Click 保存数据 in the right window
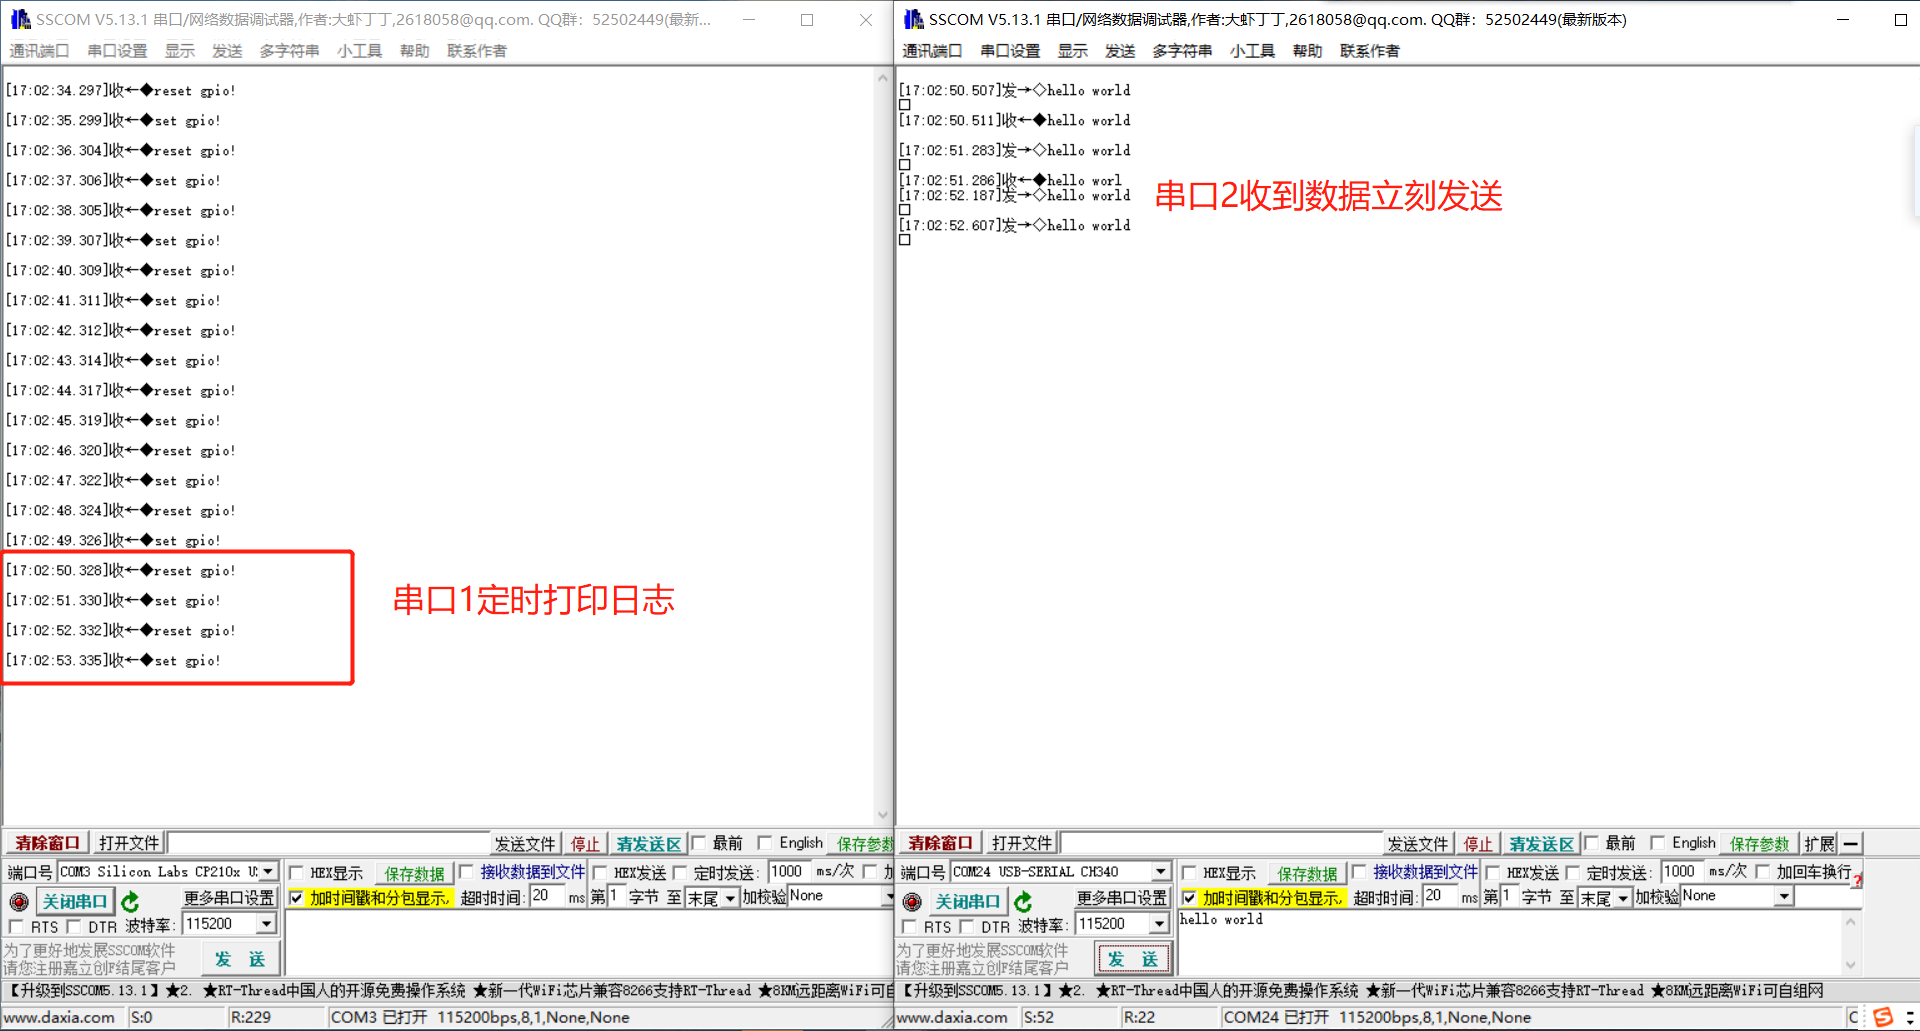Image resolution: width=1920 pixels, height=1031 pixels. point(1307,872)
